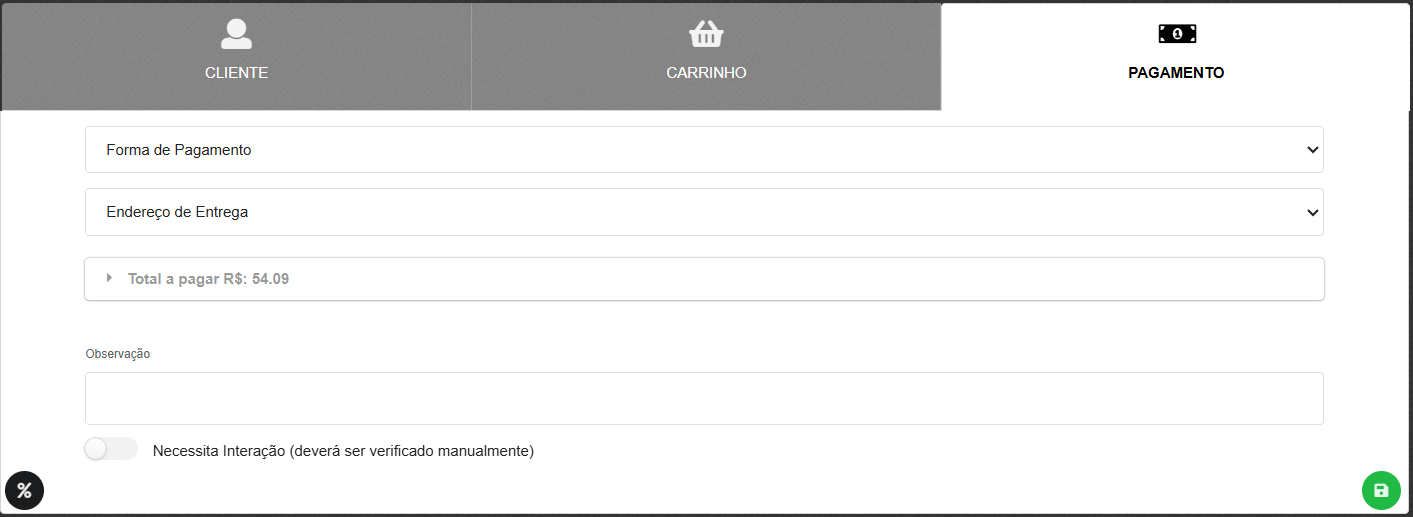Click the shopping basket icon
Viewport: 1413px width, 517px height.
[706, 34]
